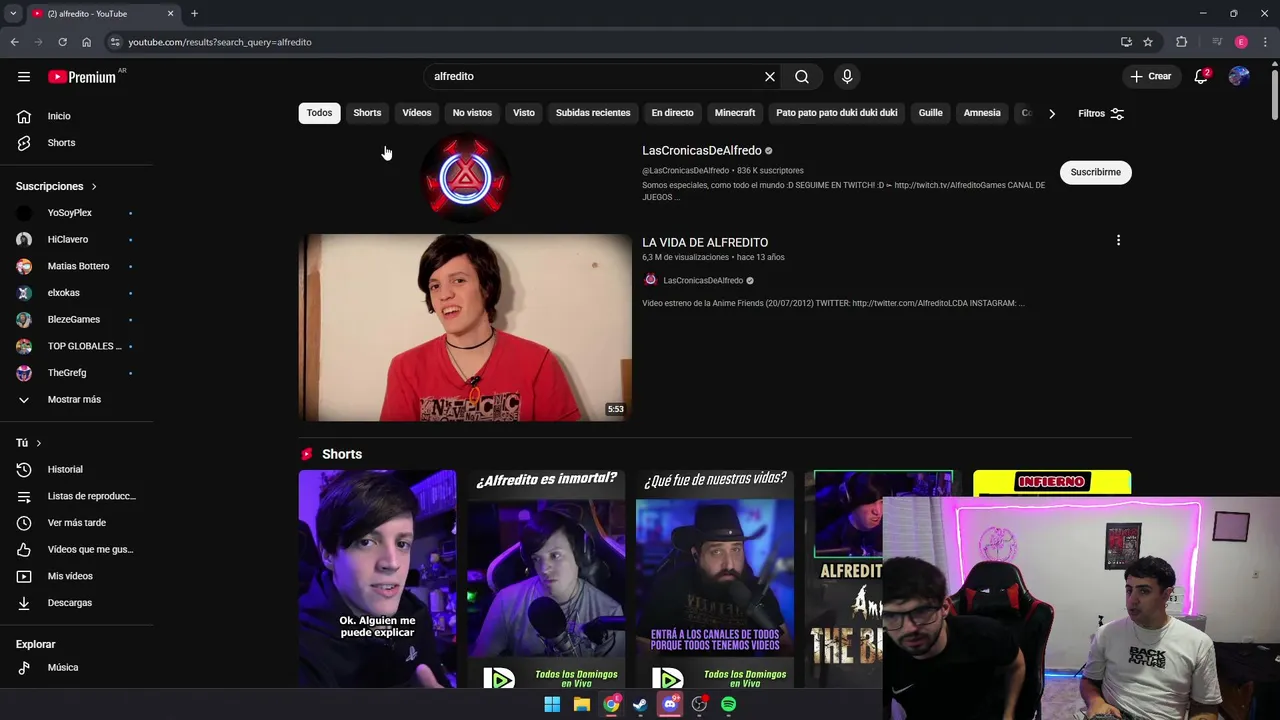
Task: Click the Chrome address bar URL
Action: point(220,42)
